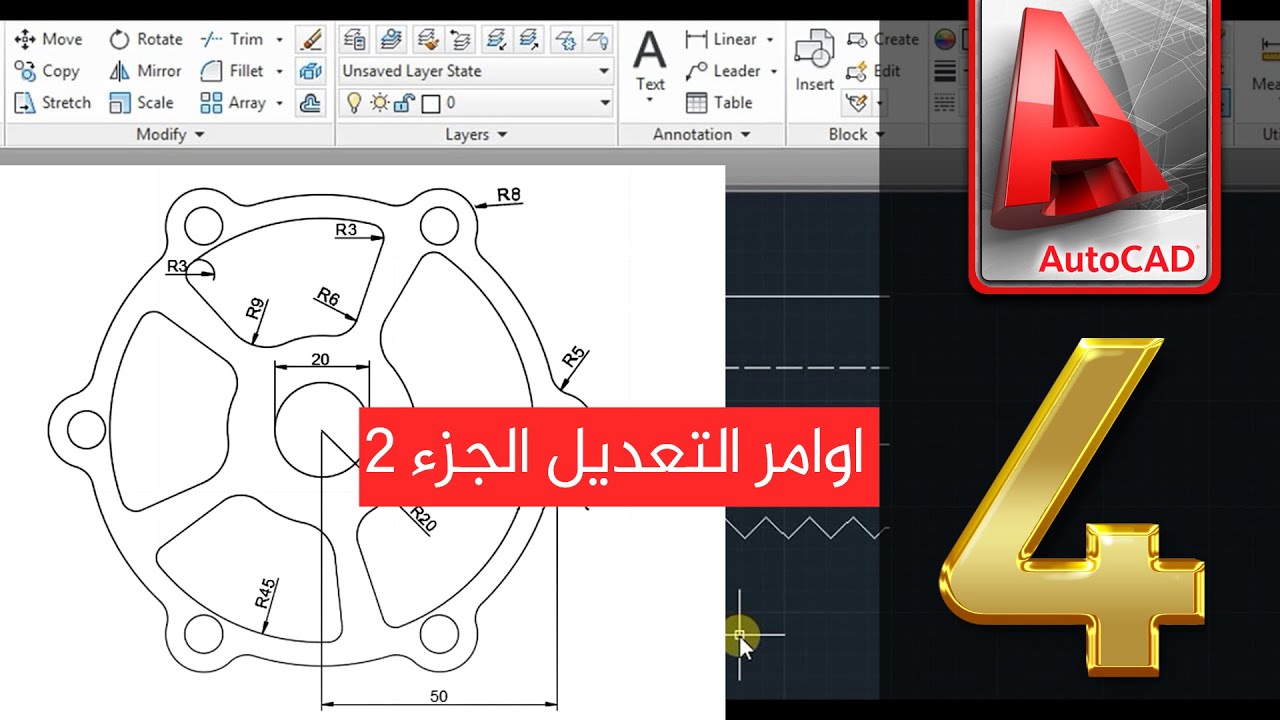Click the object color wheel icon

click(x=944, y=39)
